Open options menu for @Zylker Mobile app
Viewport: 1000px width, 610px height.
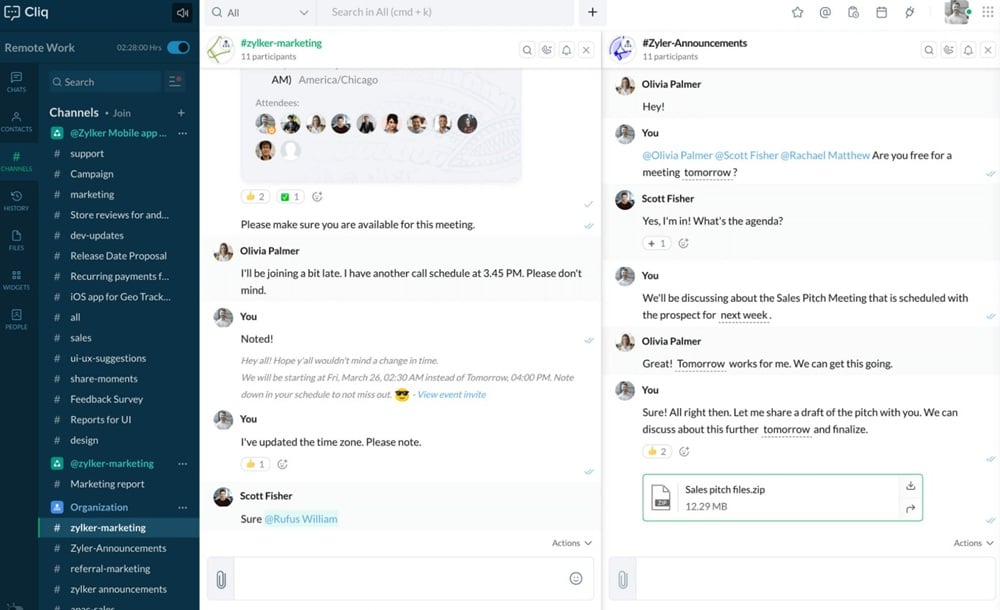click(183, 133)
